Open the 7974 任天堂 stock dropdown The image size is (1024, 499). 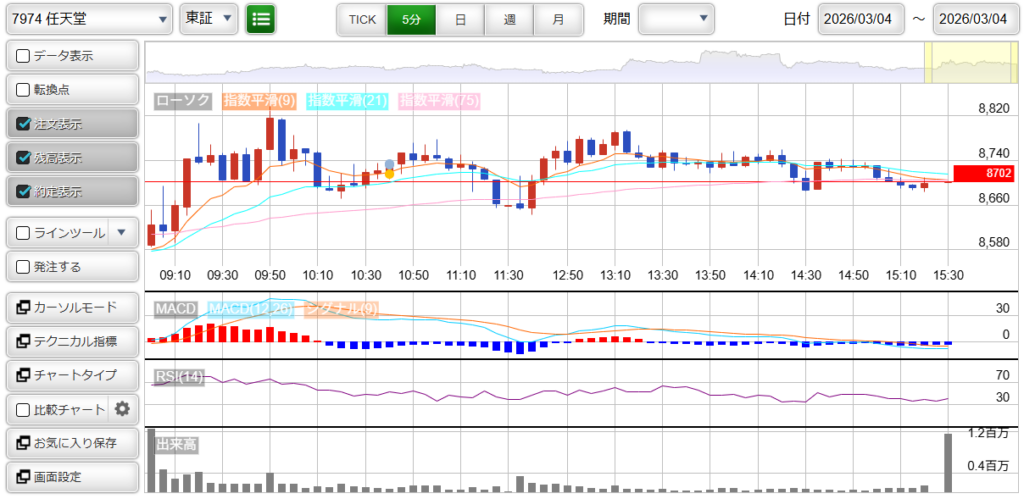(88, 19)
